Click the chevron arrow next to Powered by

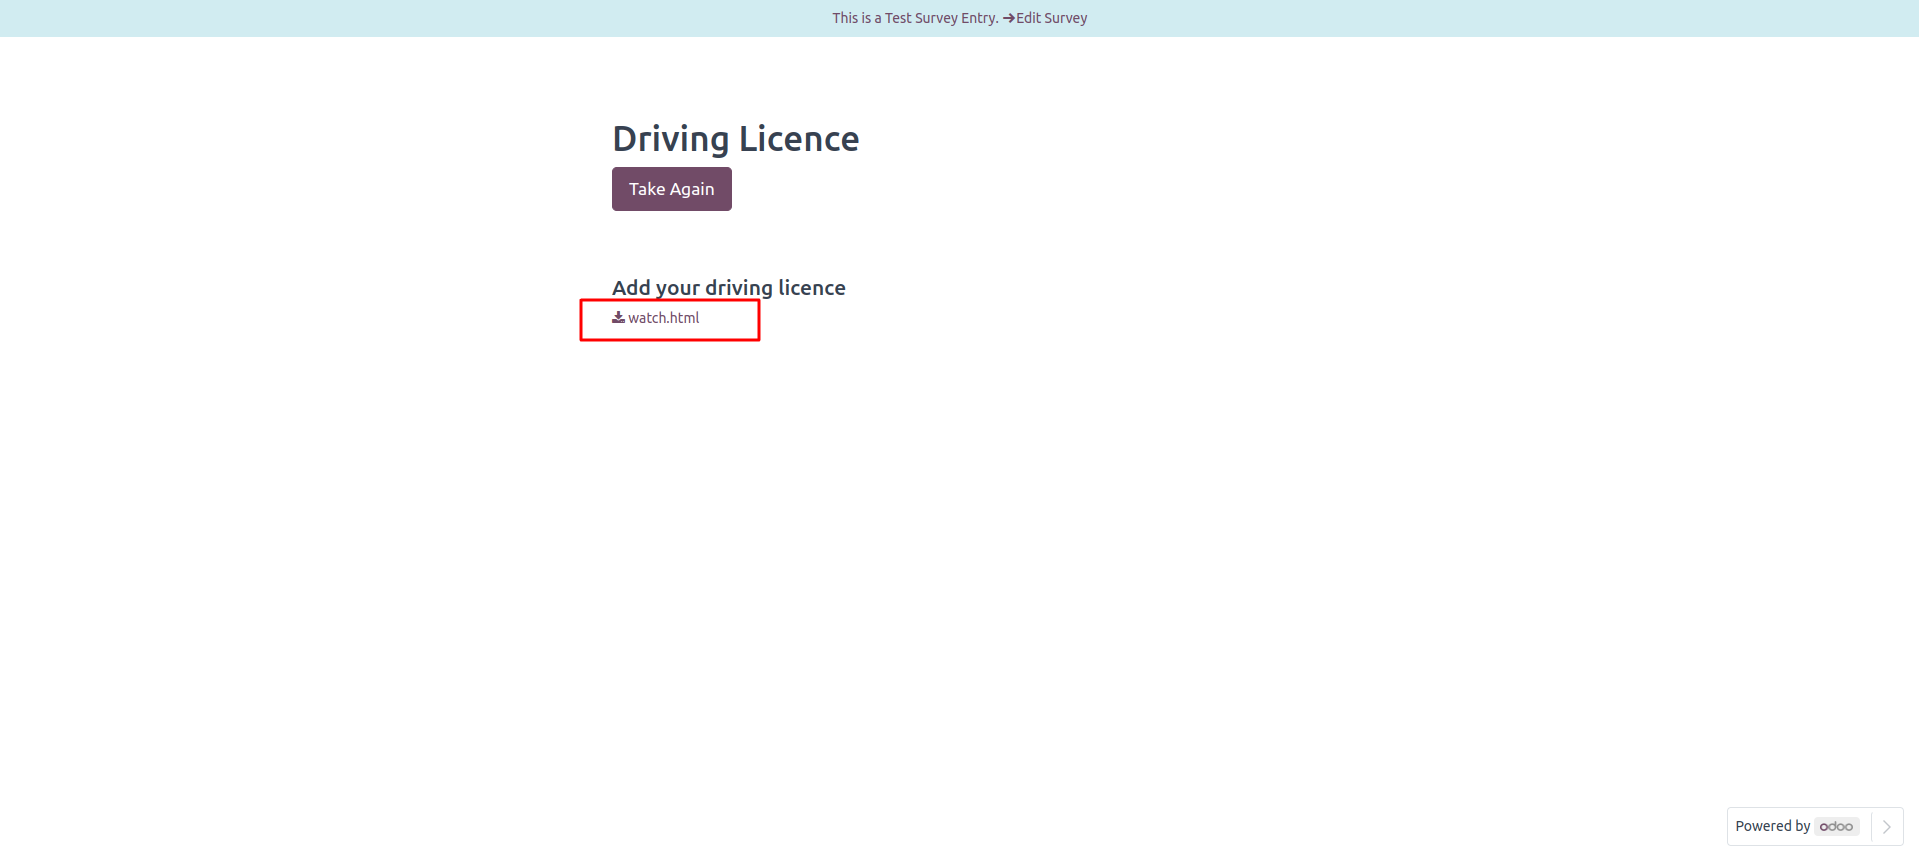click(x=1887, y=827)
